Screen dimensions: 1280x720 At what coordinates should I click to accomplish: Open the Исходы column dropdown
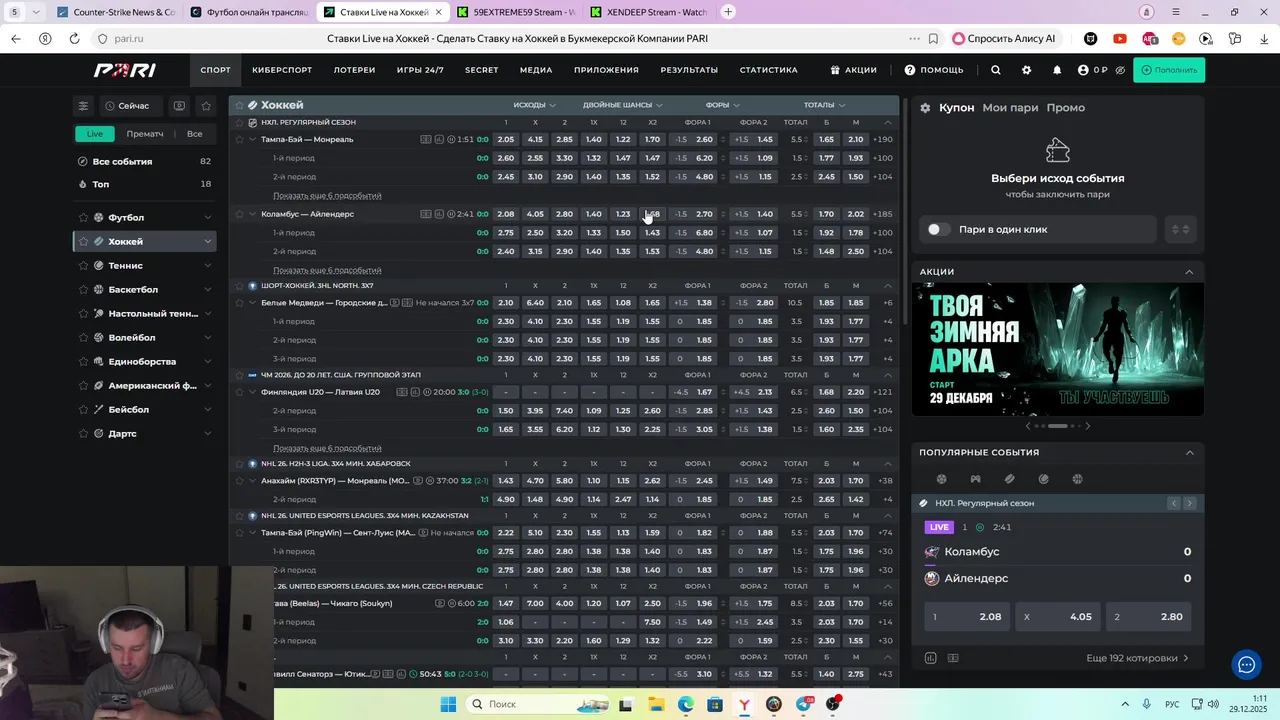[533, 105]
